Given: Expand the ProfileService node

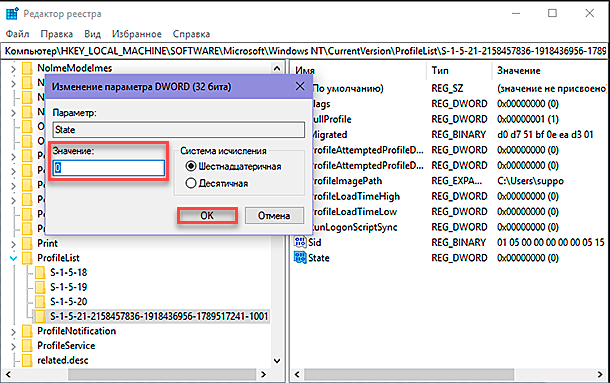Looking at the screenshot, I should (13, 346).
